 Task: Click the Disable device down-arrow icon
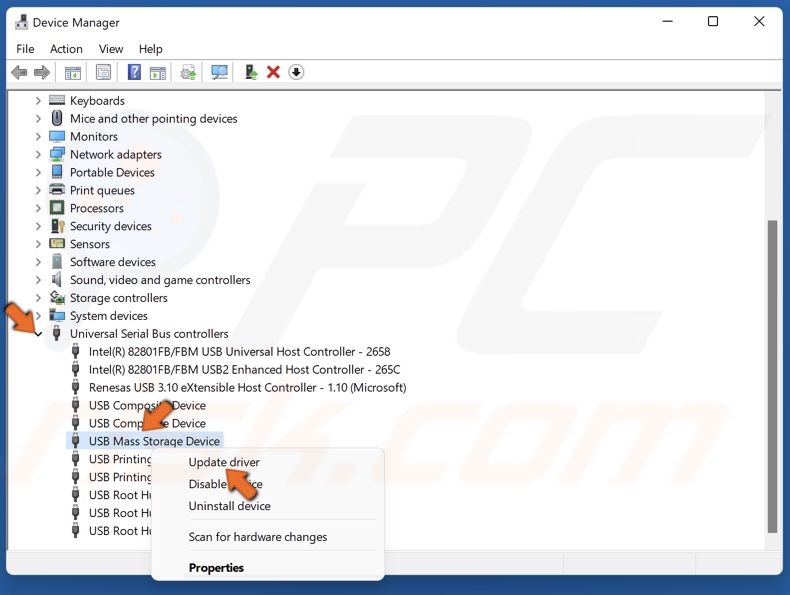tap(296, 73)
